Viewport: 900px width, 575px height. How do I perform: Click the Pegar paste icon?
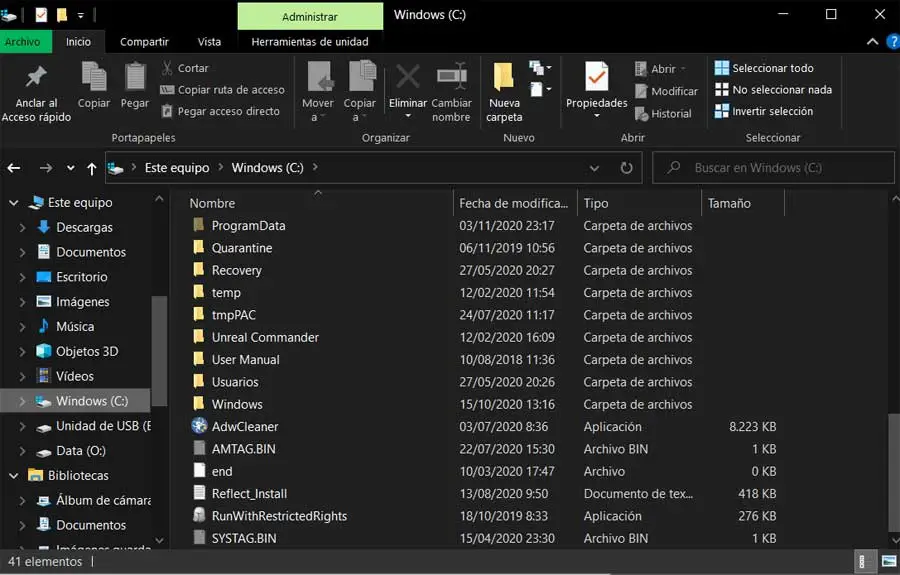[x=135, y=85]
